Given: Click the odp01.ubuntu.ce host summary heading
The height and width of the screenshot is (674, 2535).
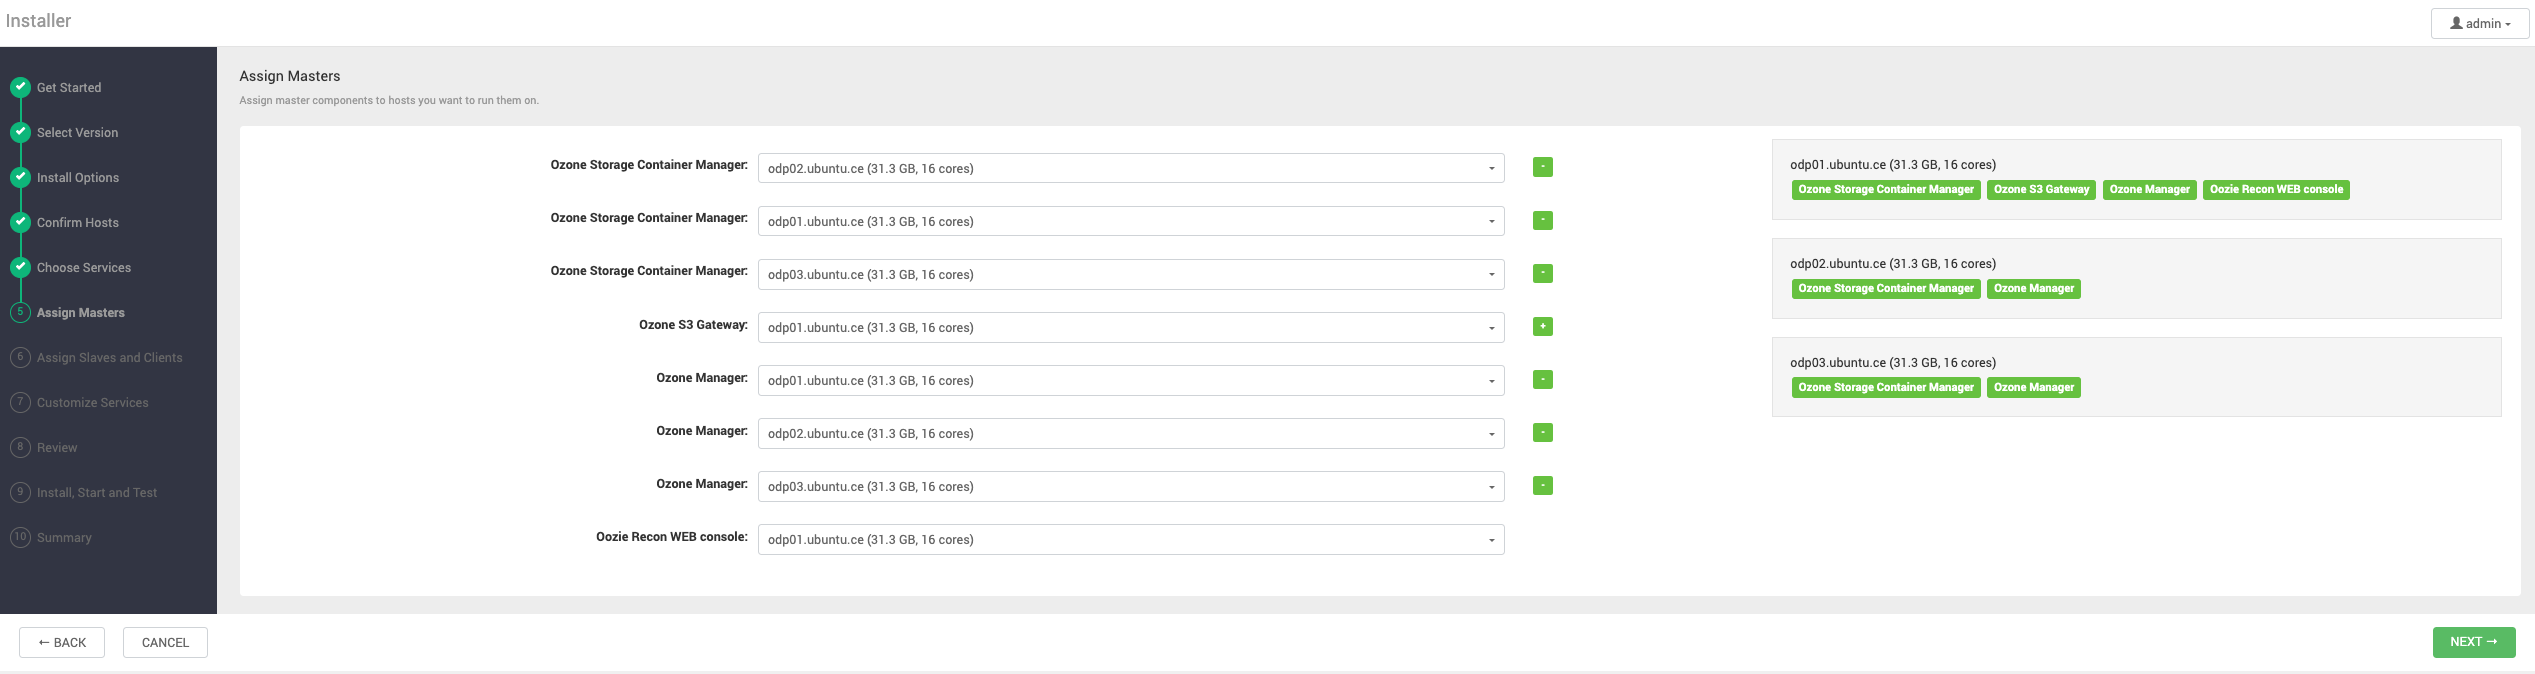Looking at the screenshot, I should [1893, 165].
